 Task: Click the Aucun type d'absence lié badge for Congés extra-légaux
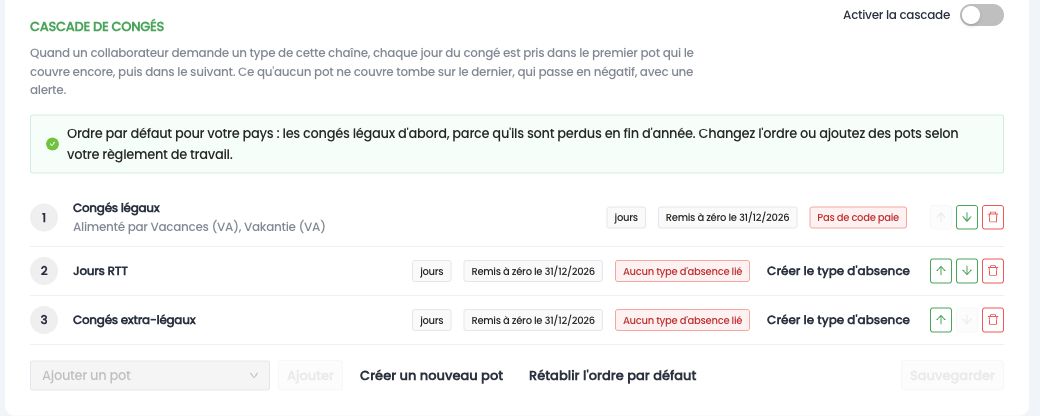click(682, 320)
